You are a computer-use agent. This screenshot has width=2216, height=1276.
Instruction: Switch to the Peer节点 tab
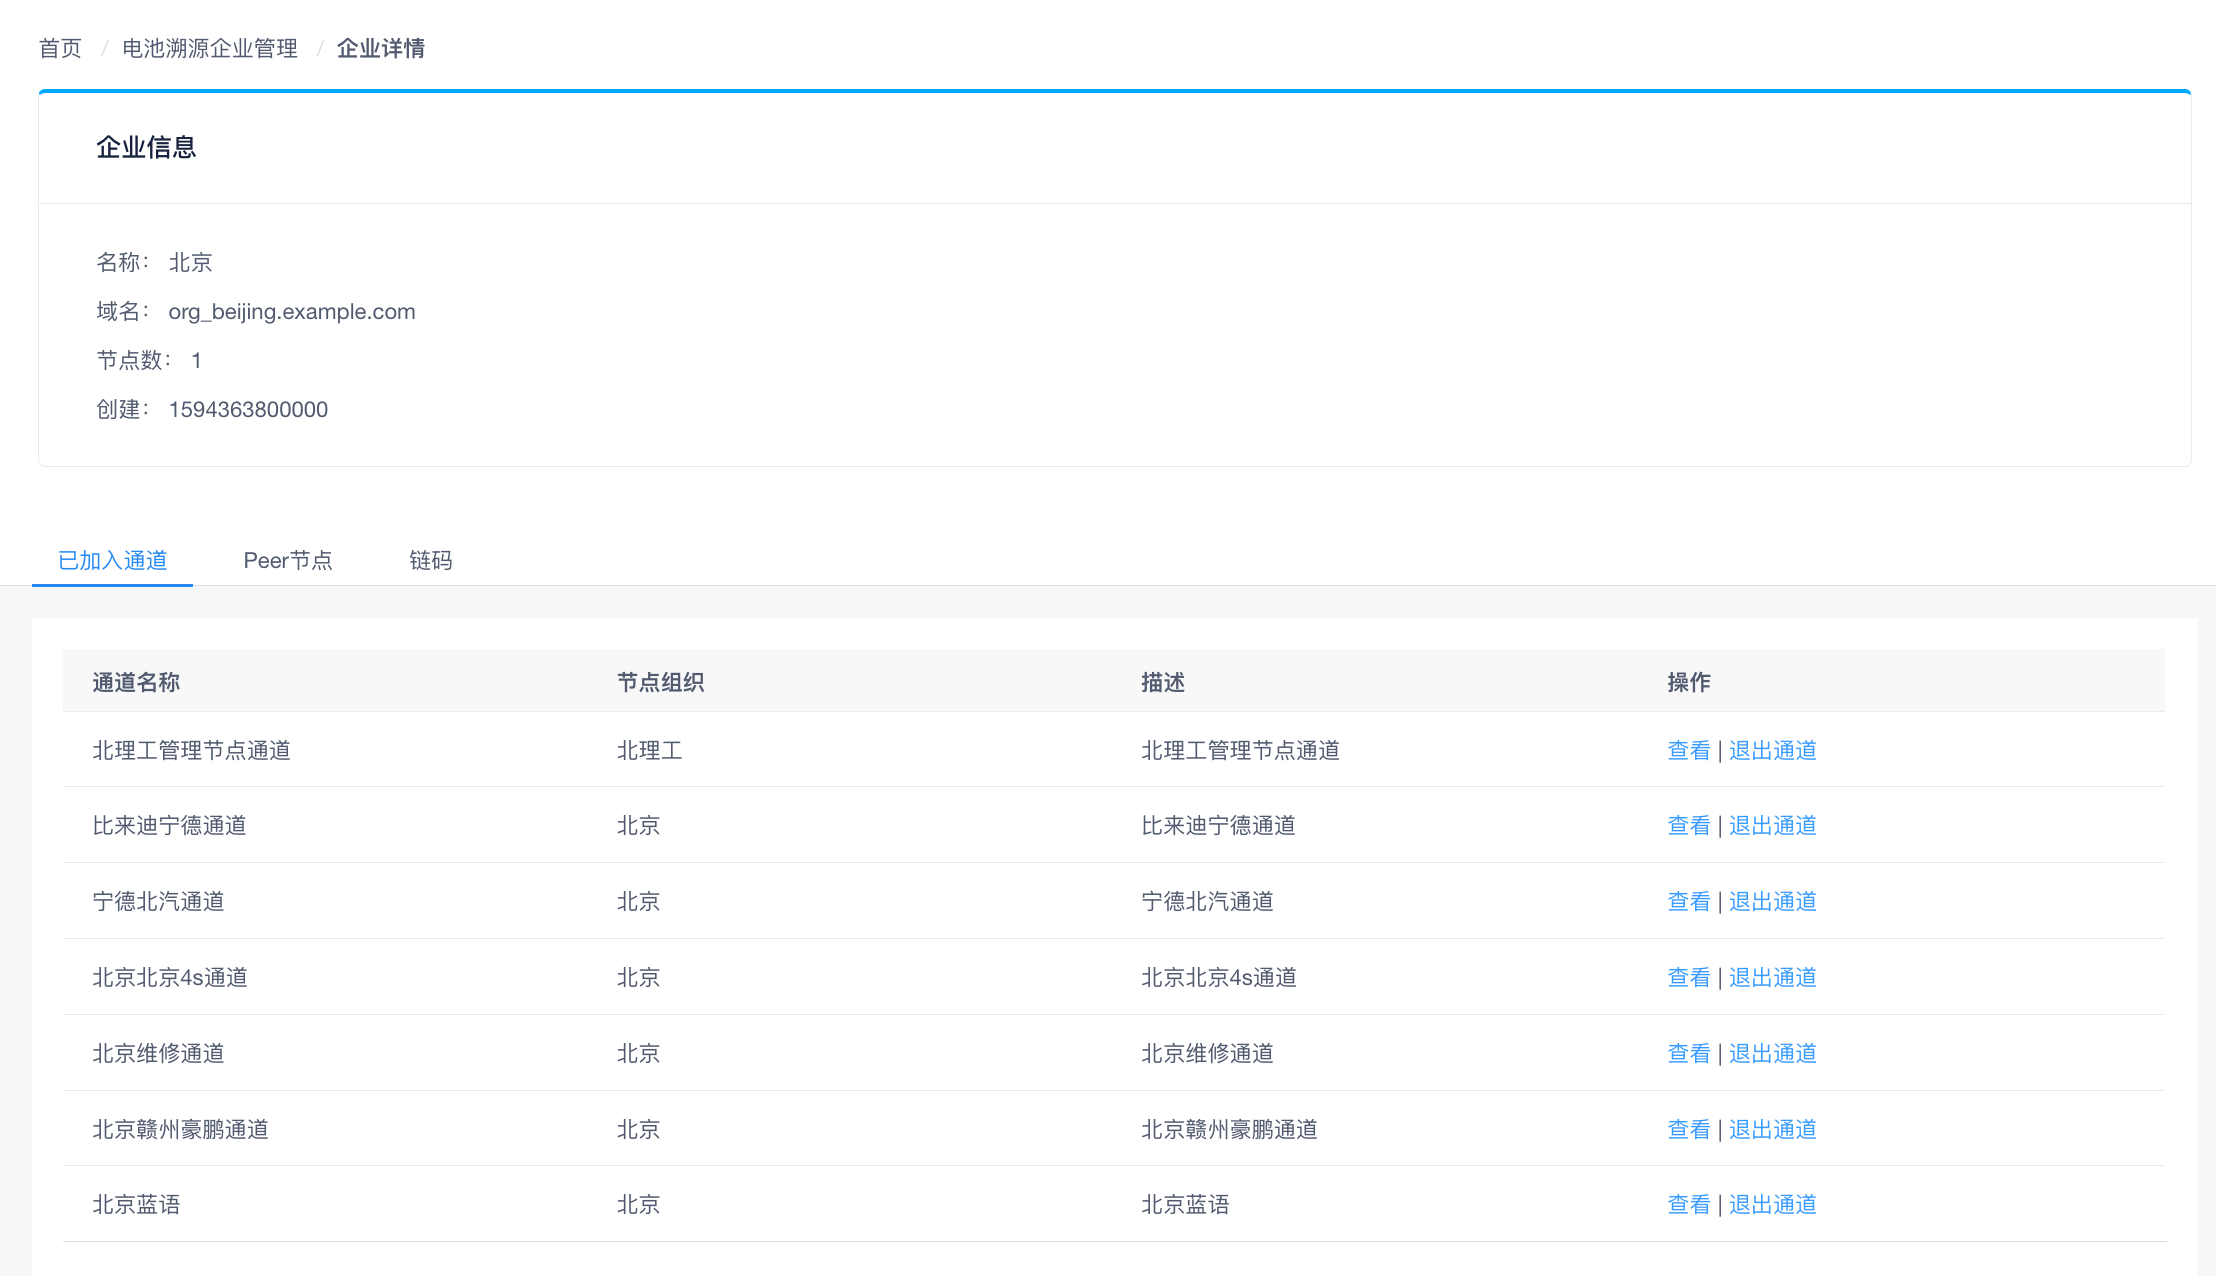pyautogui.click(x=288, y=560)
